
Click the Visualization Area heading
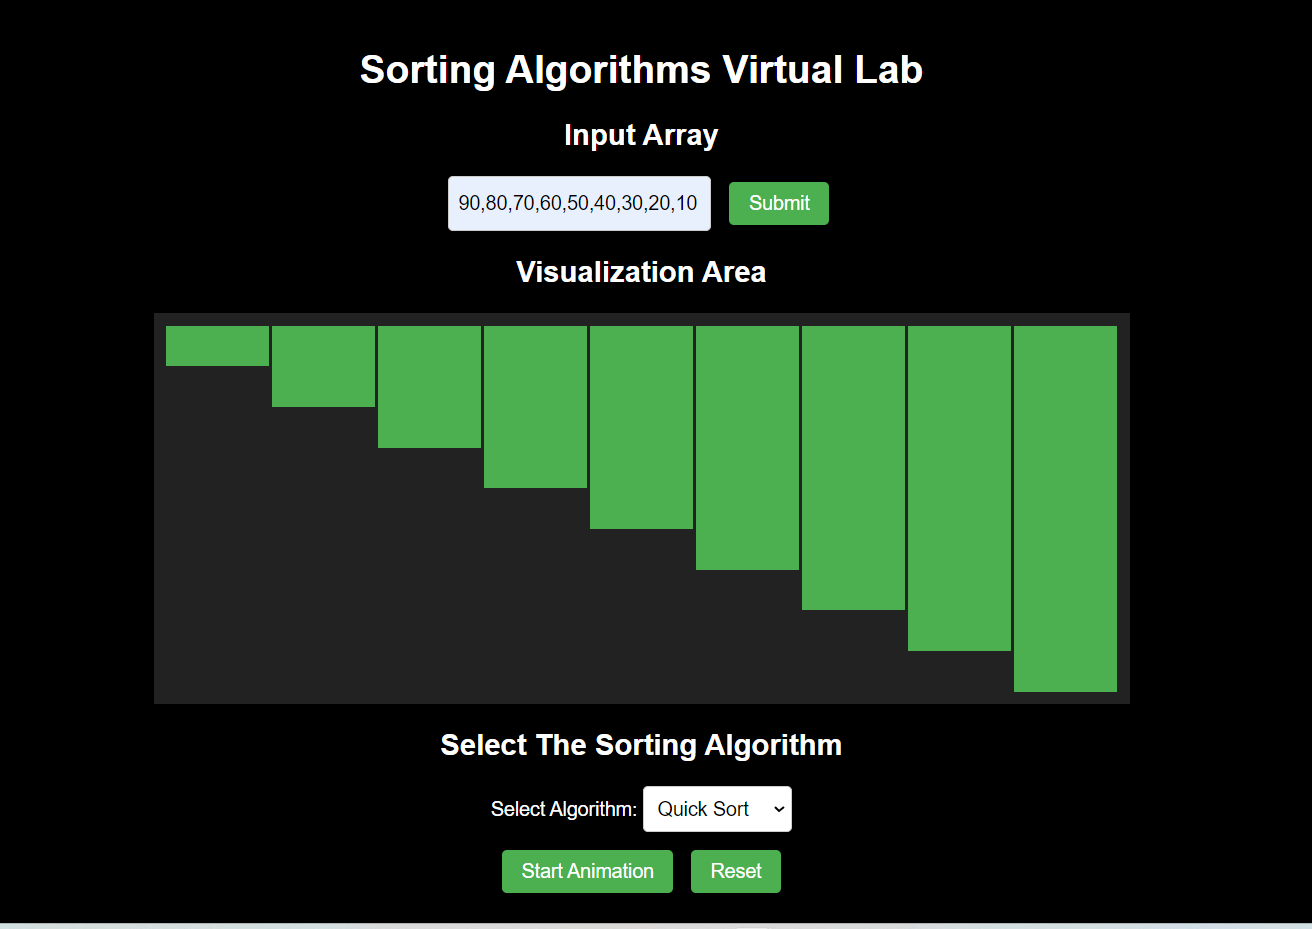641,272
